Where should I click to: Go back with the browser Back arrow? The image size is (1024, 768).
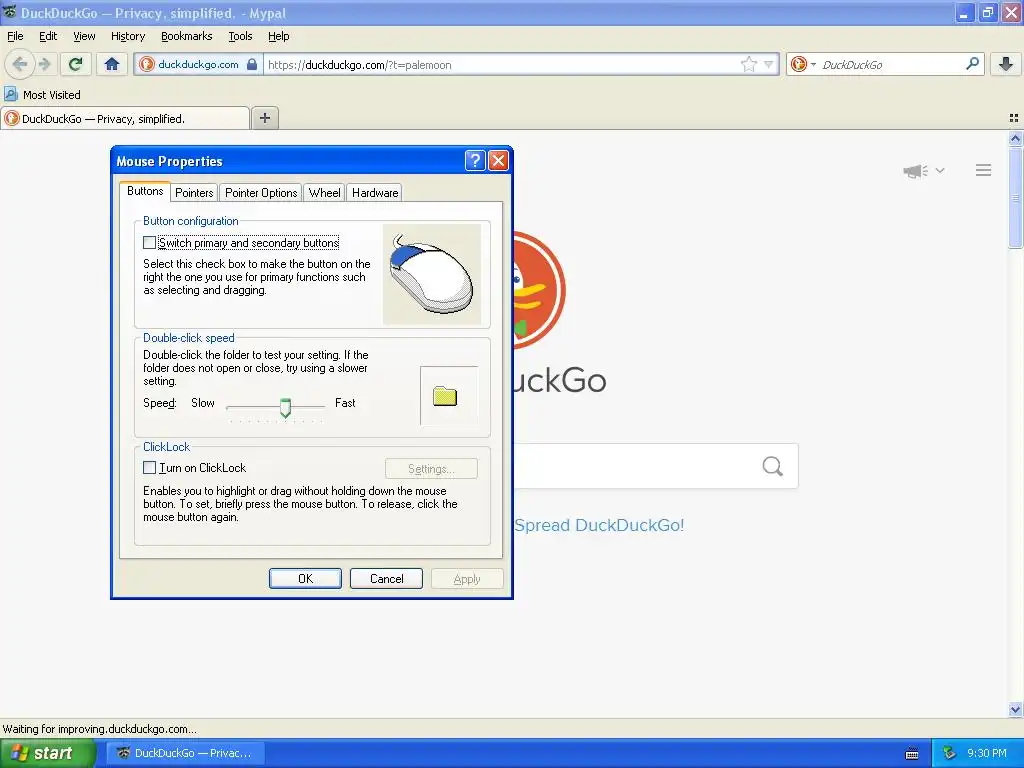20,64
